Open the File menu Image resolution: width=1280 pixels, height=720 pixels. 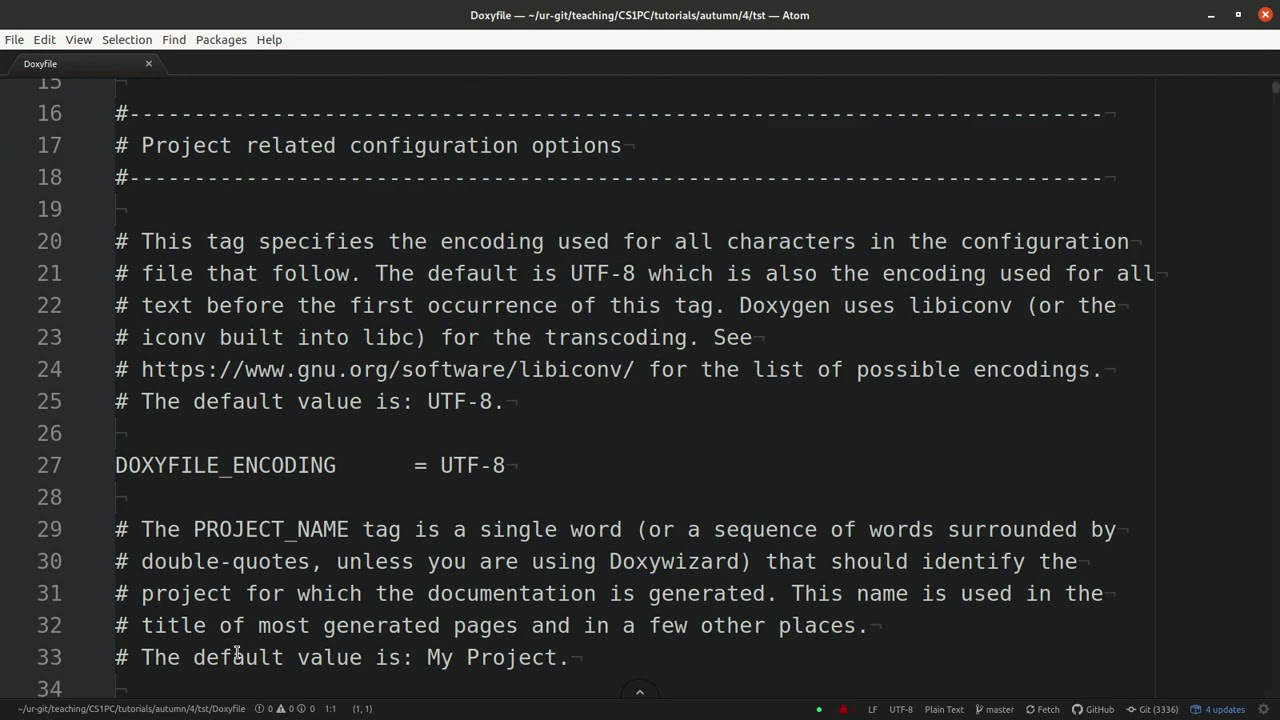pyautogui.click(x=14, y=40)
